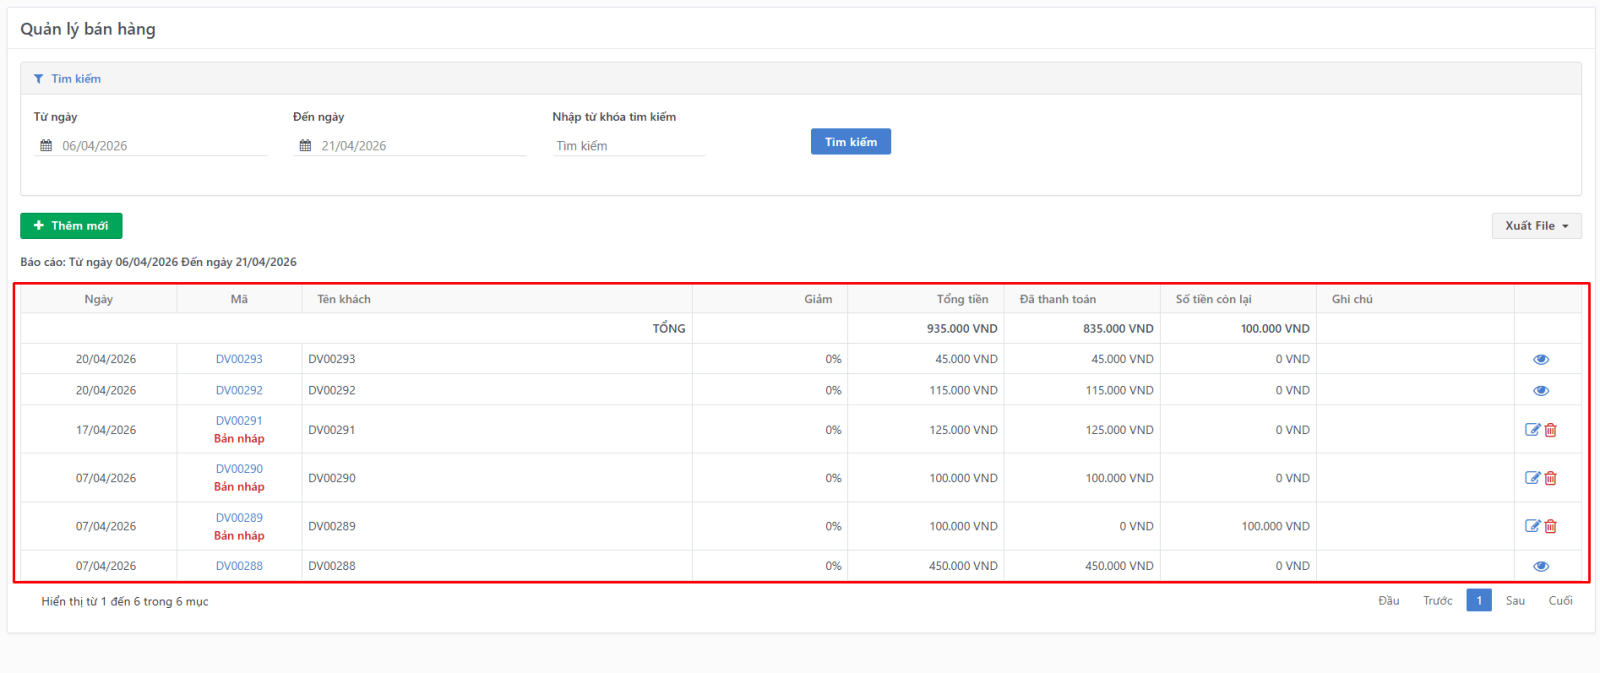Viewport: 1600px width, 673px height.
Task: Go to pagination Trước
Action: pyautogui.click(x=1438, y=601)
